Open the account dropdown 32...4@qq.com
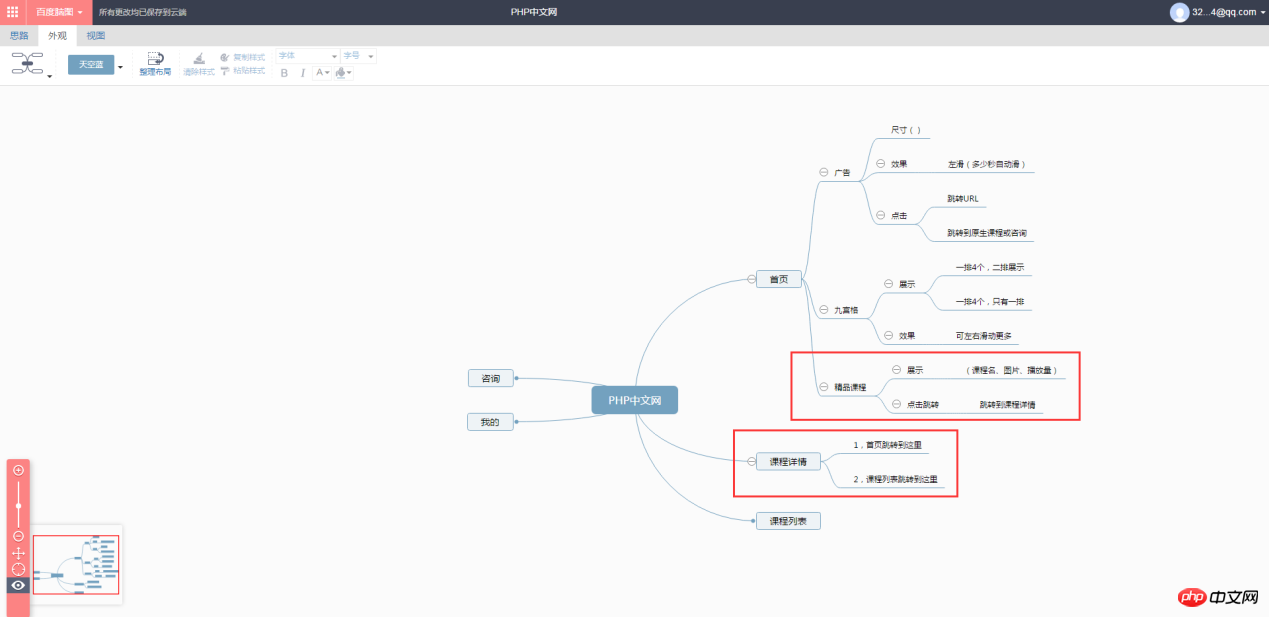Screen dimensions: 1269x617 pos(1229,12)
